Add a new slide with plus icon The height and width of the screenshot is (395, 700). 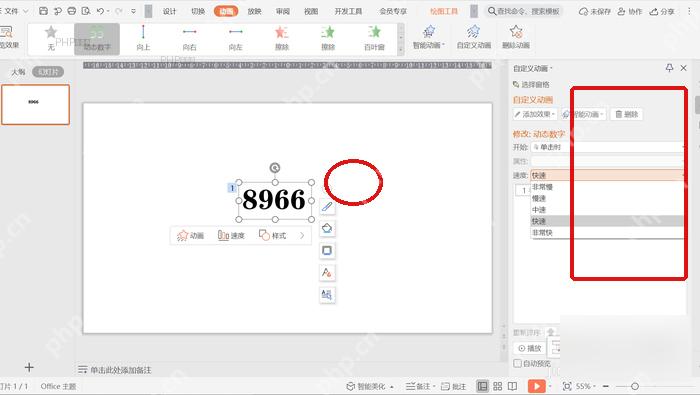[29, 367]
